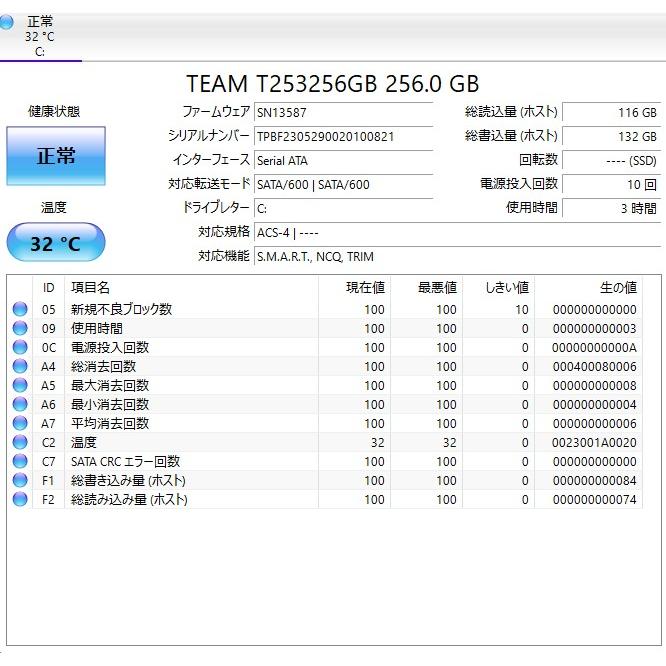The width and height of the screenshot is (666, 666).
Task: Click status orb for 平均消去回数 row A7
Action: (20, 423)
